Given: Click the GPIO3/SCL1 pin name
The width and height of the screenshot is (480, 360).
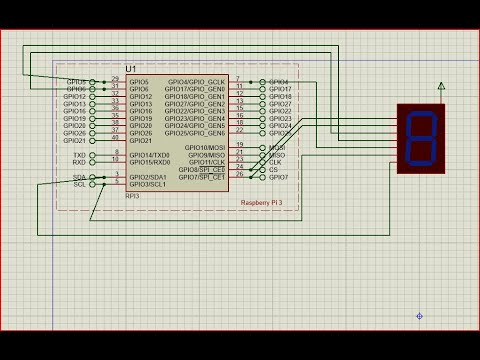Looking at the screenshot, I should (x=147, y=185).
